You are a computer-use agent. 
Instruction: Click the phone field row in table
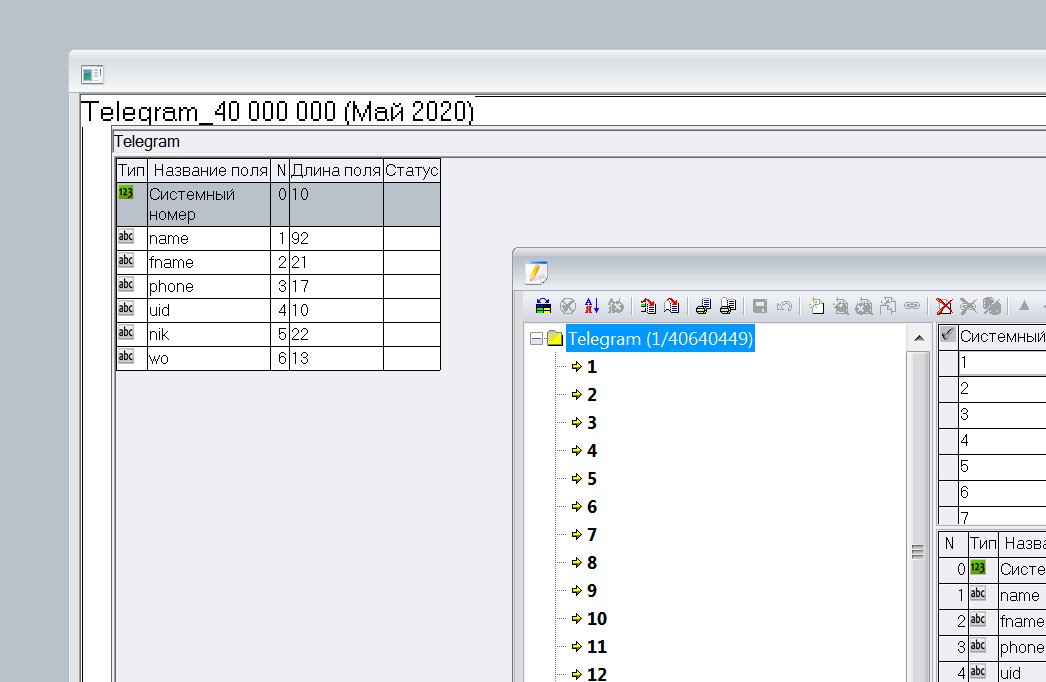pyautogui.click(x=278, y=286)
